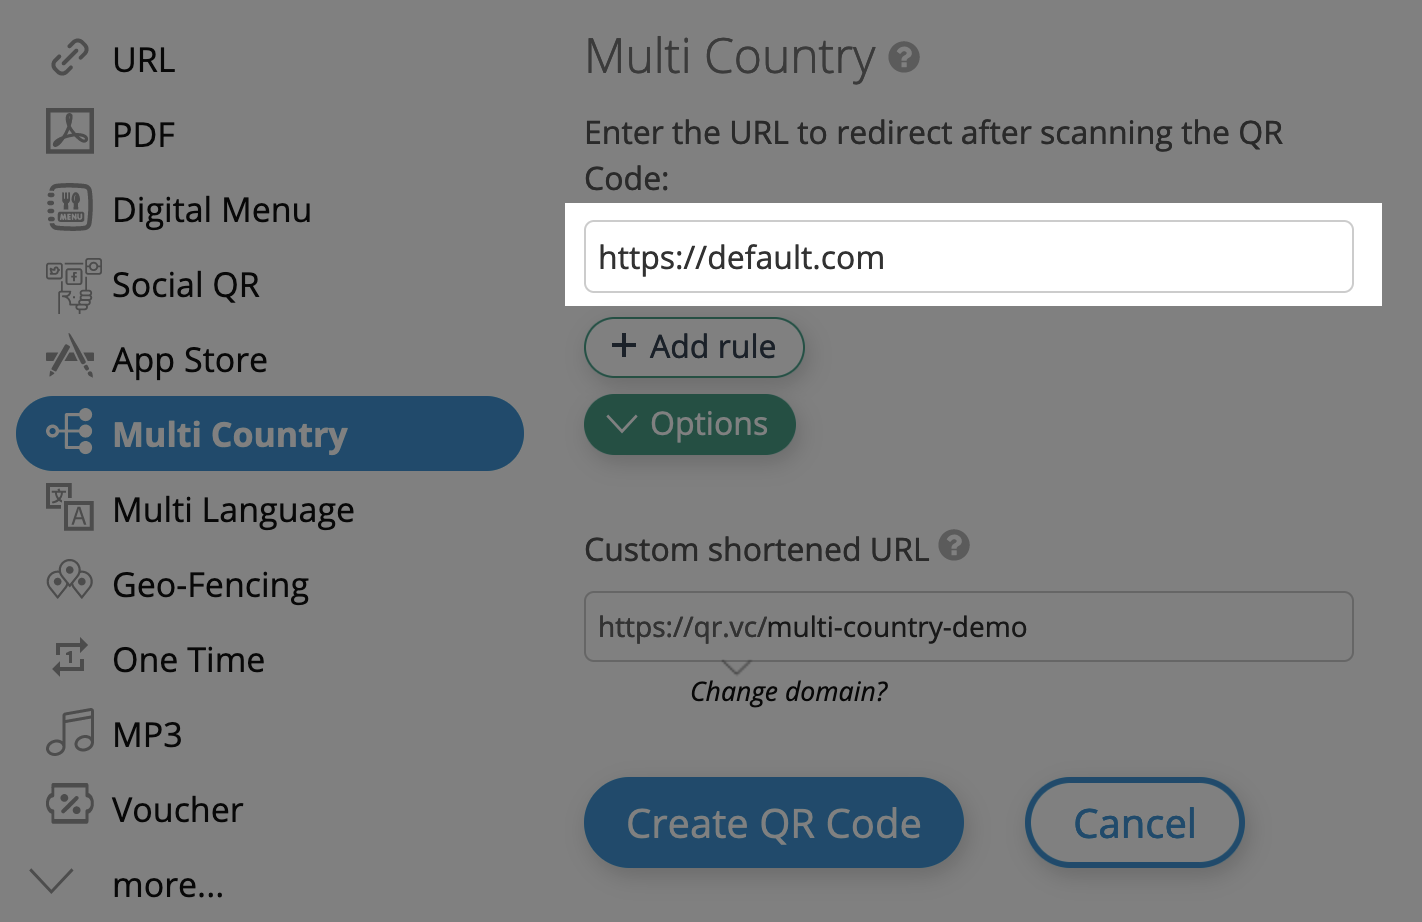Image resolution: width=1422 pixels, height=922 pixels.
Task: Open the Change domain? selector
Action: 789,690
